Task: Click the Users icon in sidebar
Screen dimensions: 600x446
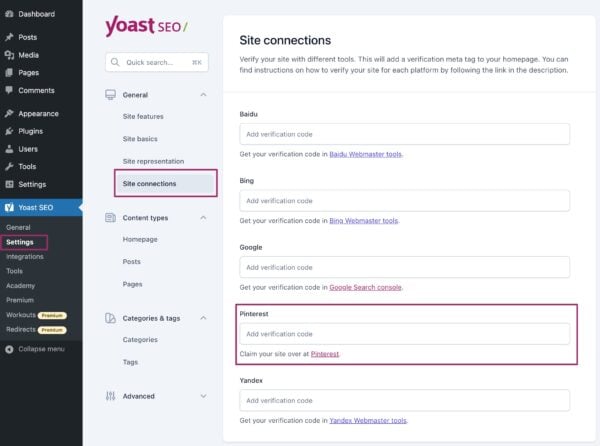Action: [x=9, y=149]
